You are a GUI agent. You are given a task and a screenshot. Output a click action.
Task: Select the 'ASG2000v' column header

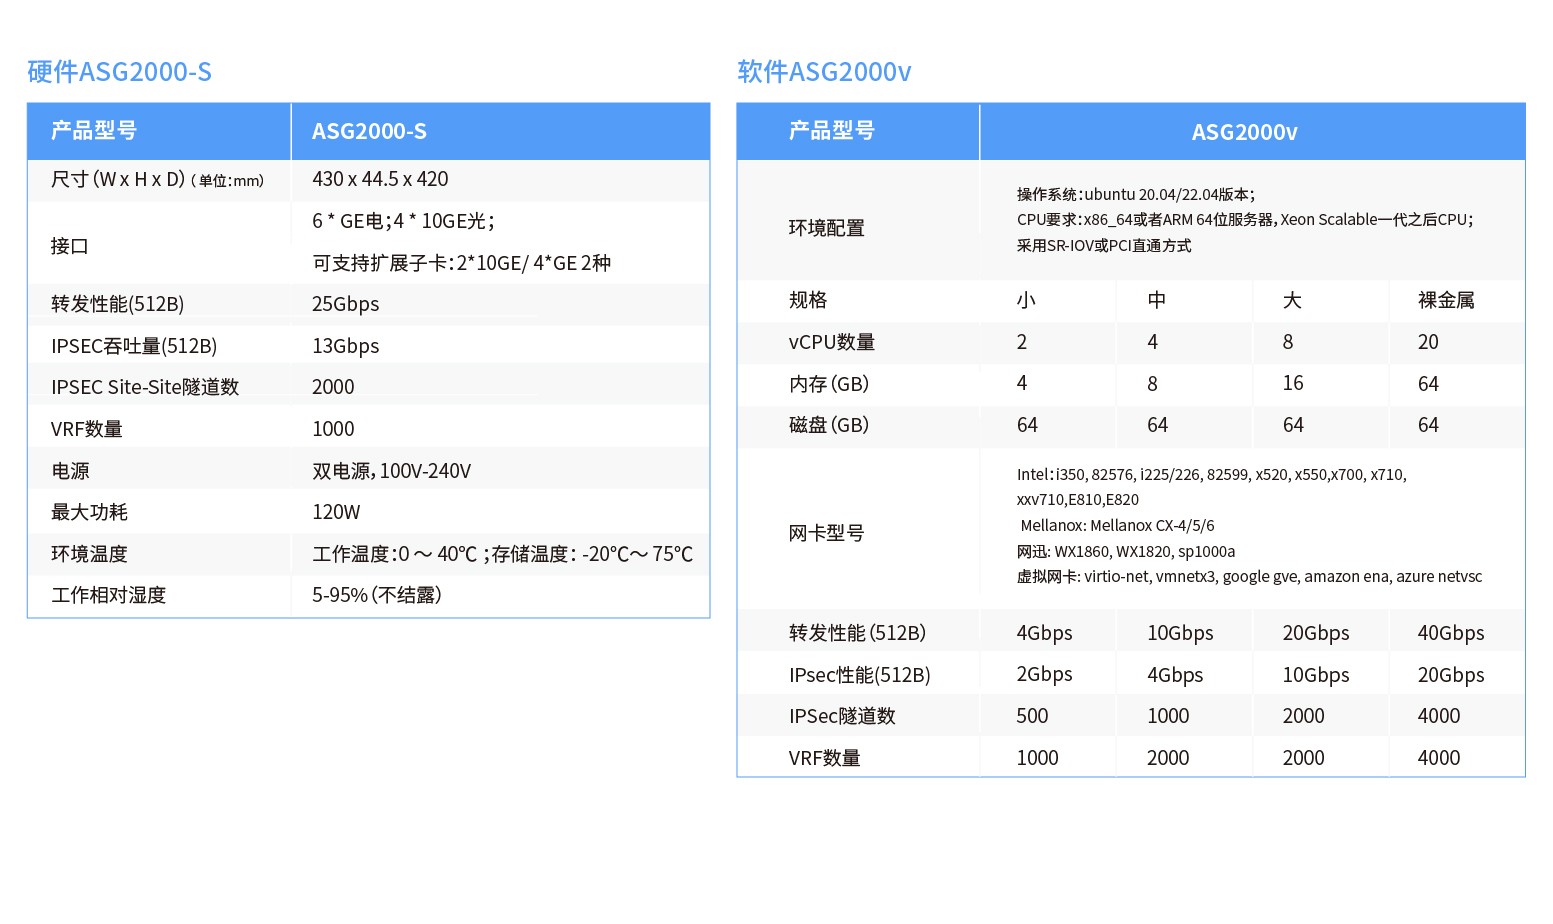tap(1244, 132)
